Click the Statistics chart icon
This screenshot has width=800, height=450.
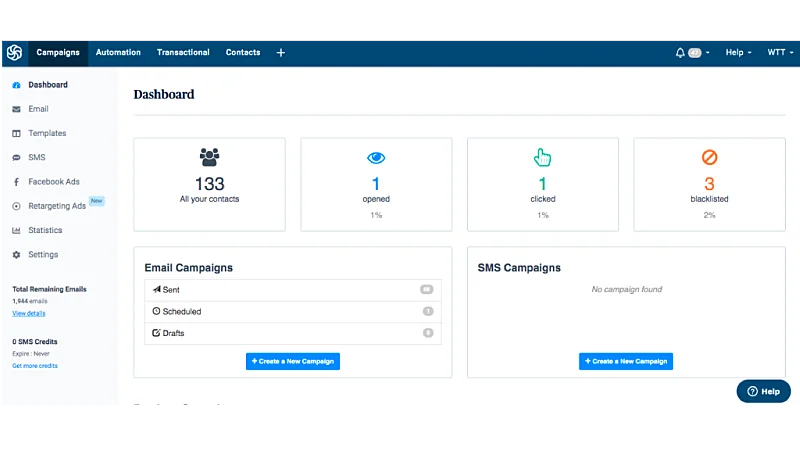16,231
